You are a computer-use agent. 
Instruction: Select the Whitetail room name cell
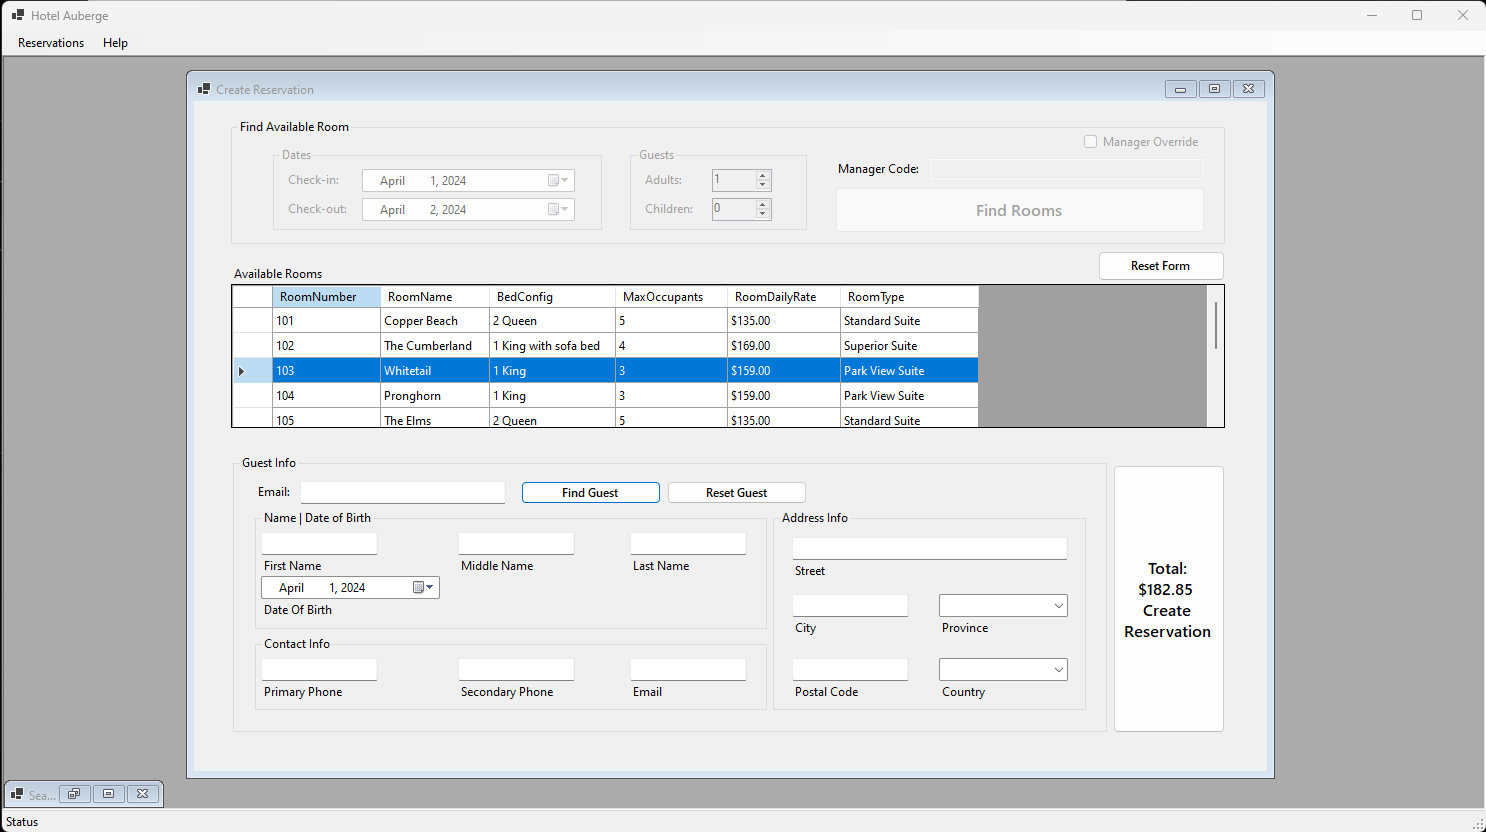(435, 371)
